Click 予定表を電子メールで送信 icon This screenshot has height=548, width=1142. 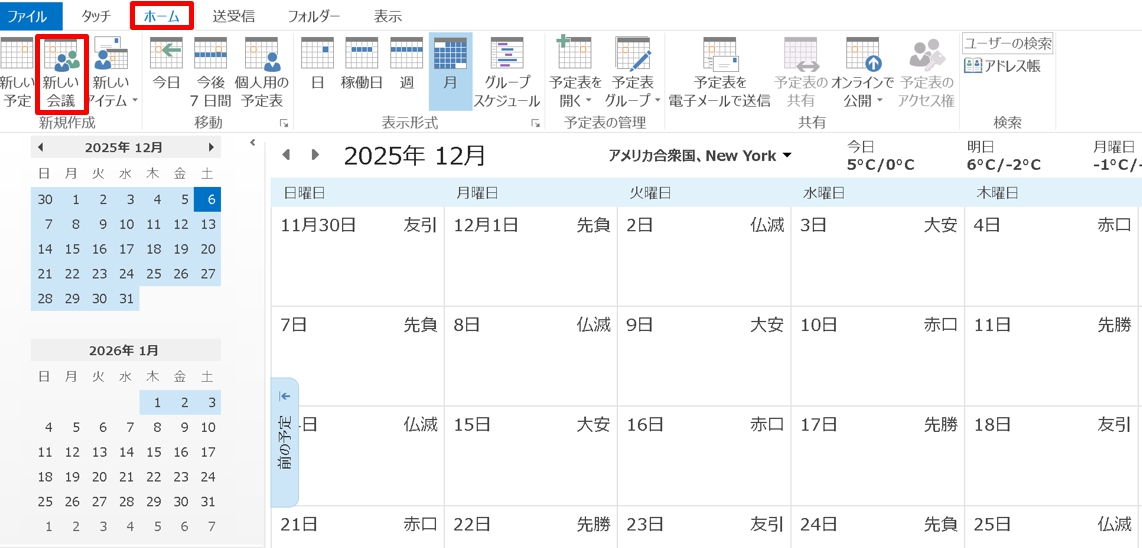point(719,73)
